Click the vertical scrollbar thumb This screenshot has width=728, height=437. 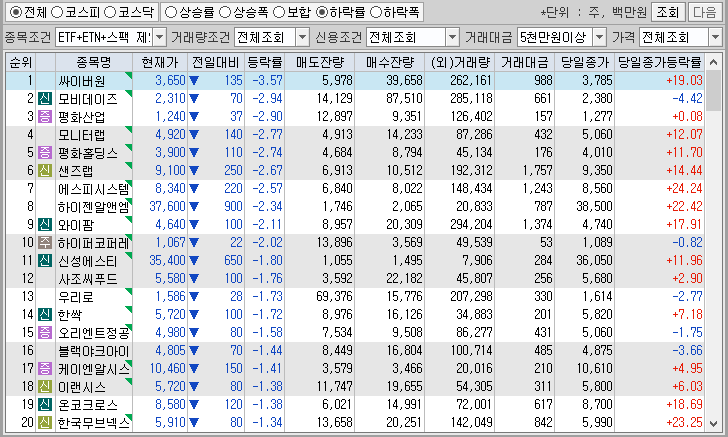click(x=713, y=91)
